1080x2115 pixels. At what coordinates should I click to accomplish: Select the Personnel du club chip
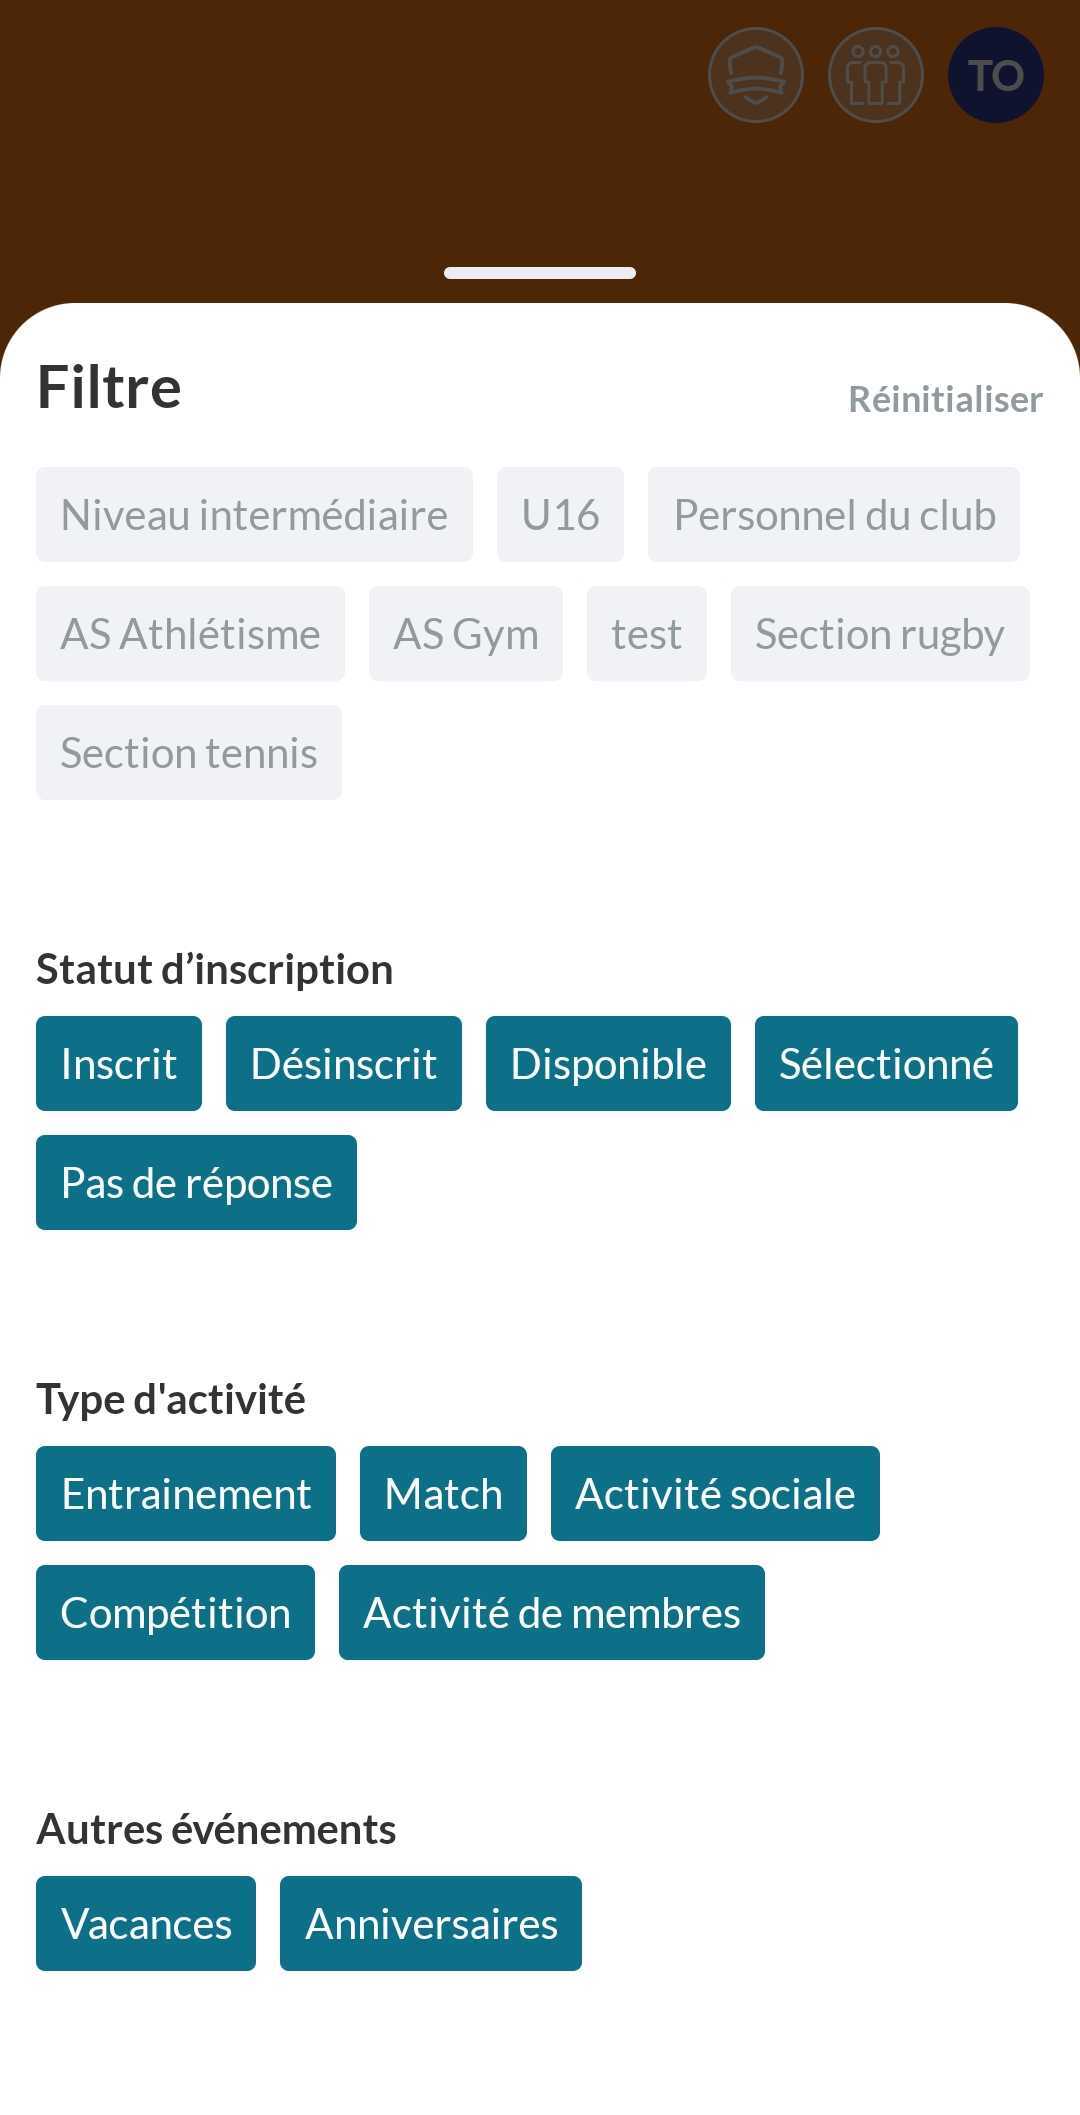point(834,514)
